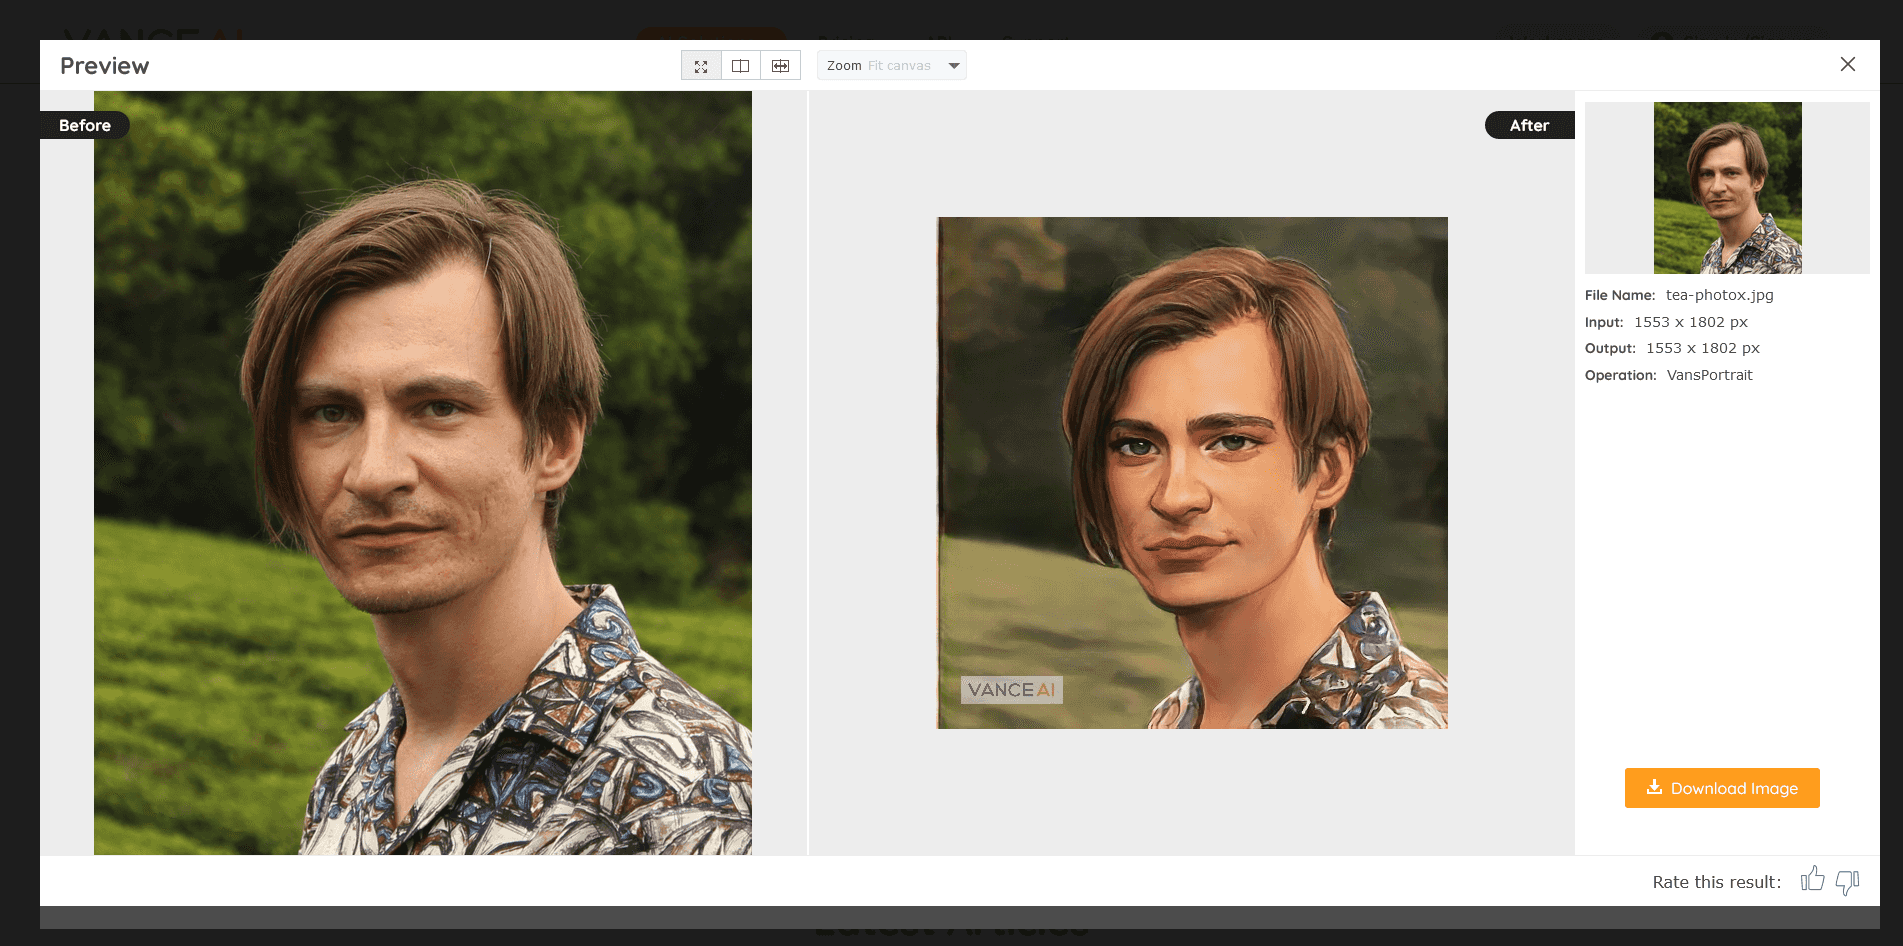The height and width of the screenshot is (946, 1903).
Task: Close the Preview dialog with X
Action: [1847, 64]
